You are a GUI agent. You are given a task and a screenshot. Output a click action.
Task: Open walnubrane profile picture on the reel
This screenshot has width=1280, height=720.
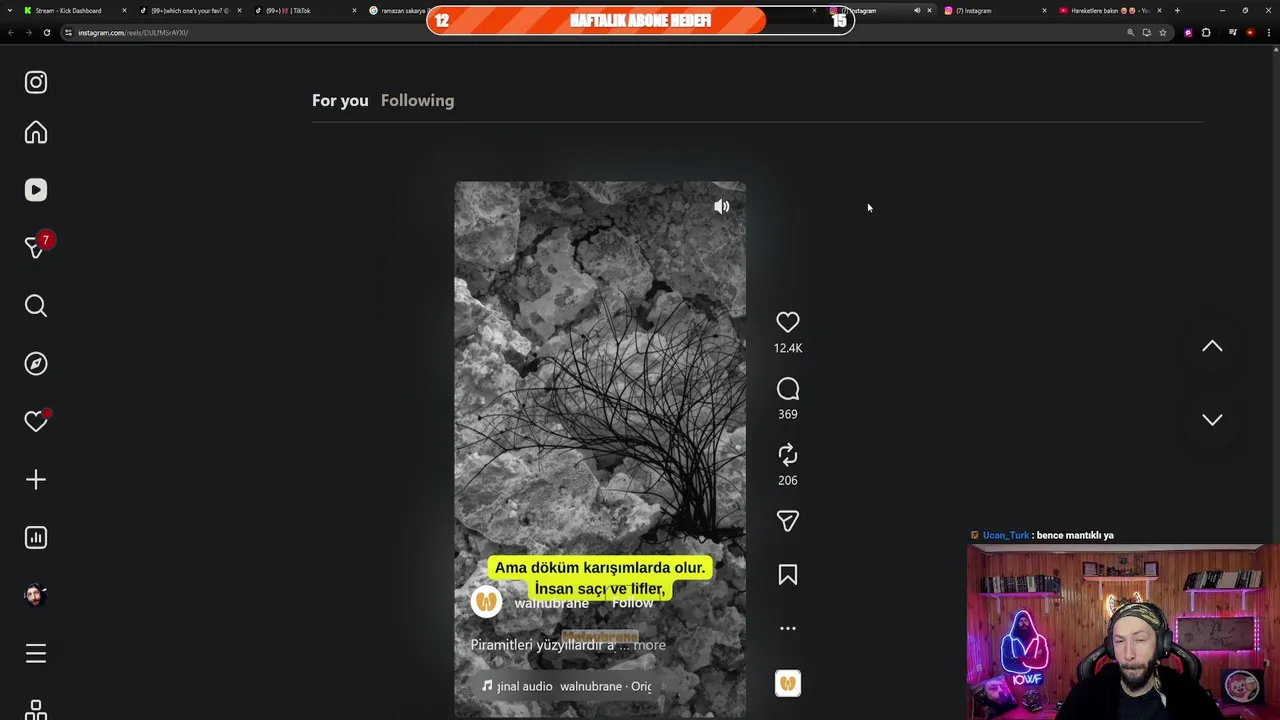[x=487, y=601]
